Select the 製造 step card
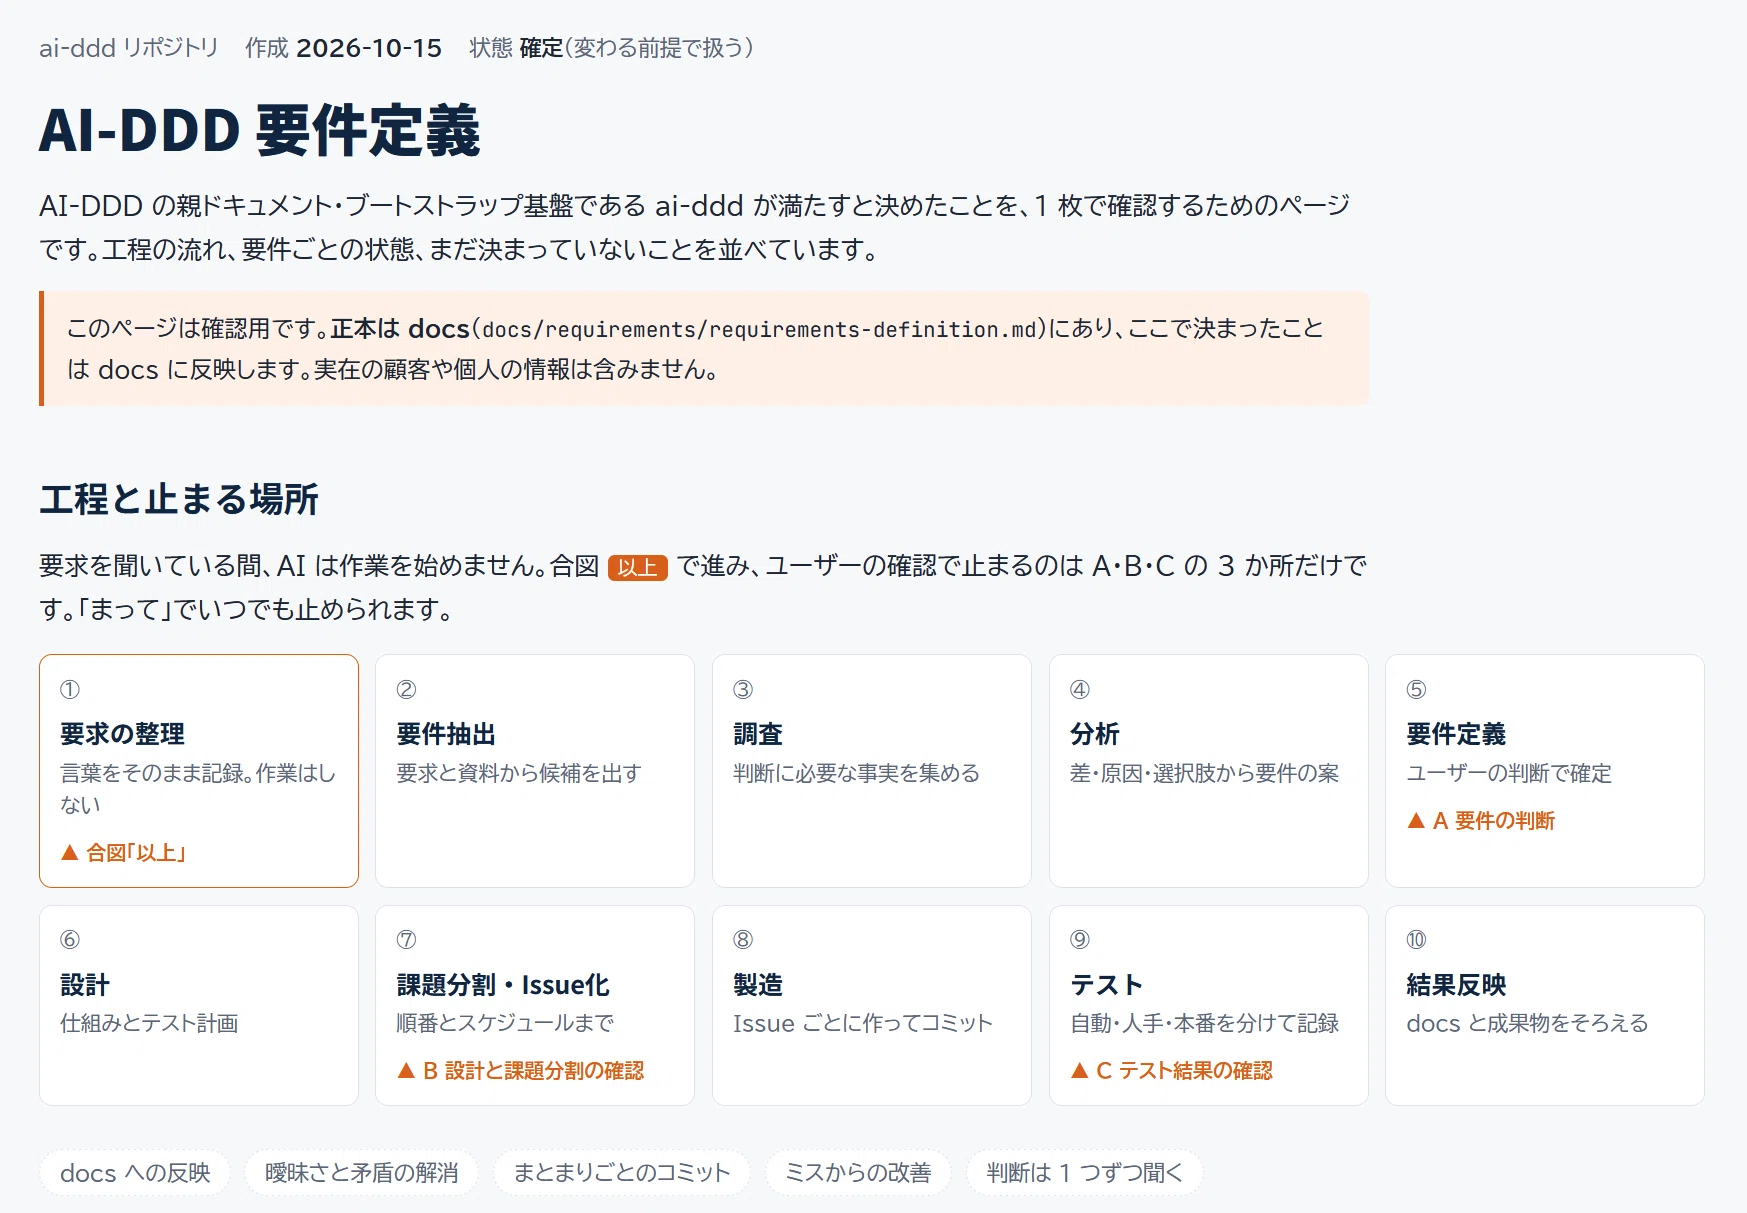Screen dimensions: 1747x1213 point(872,1005)
